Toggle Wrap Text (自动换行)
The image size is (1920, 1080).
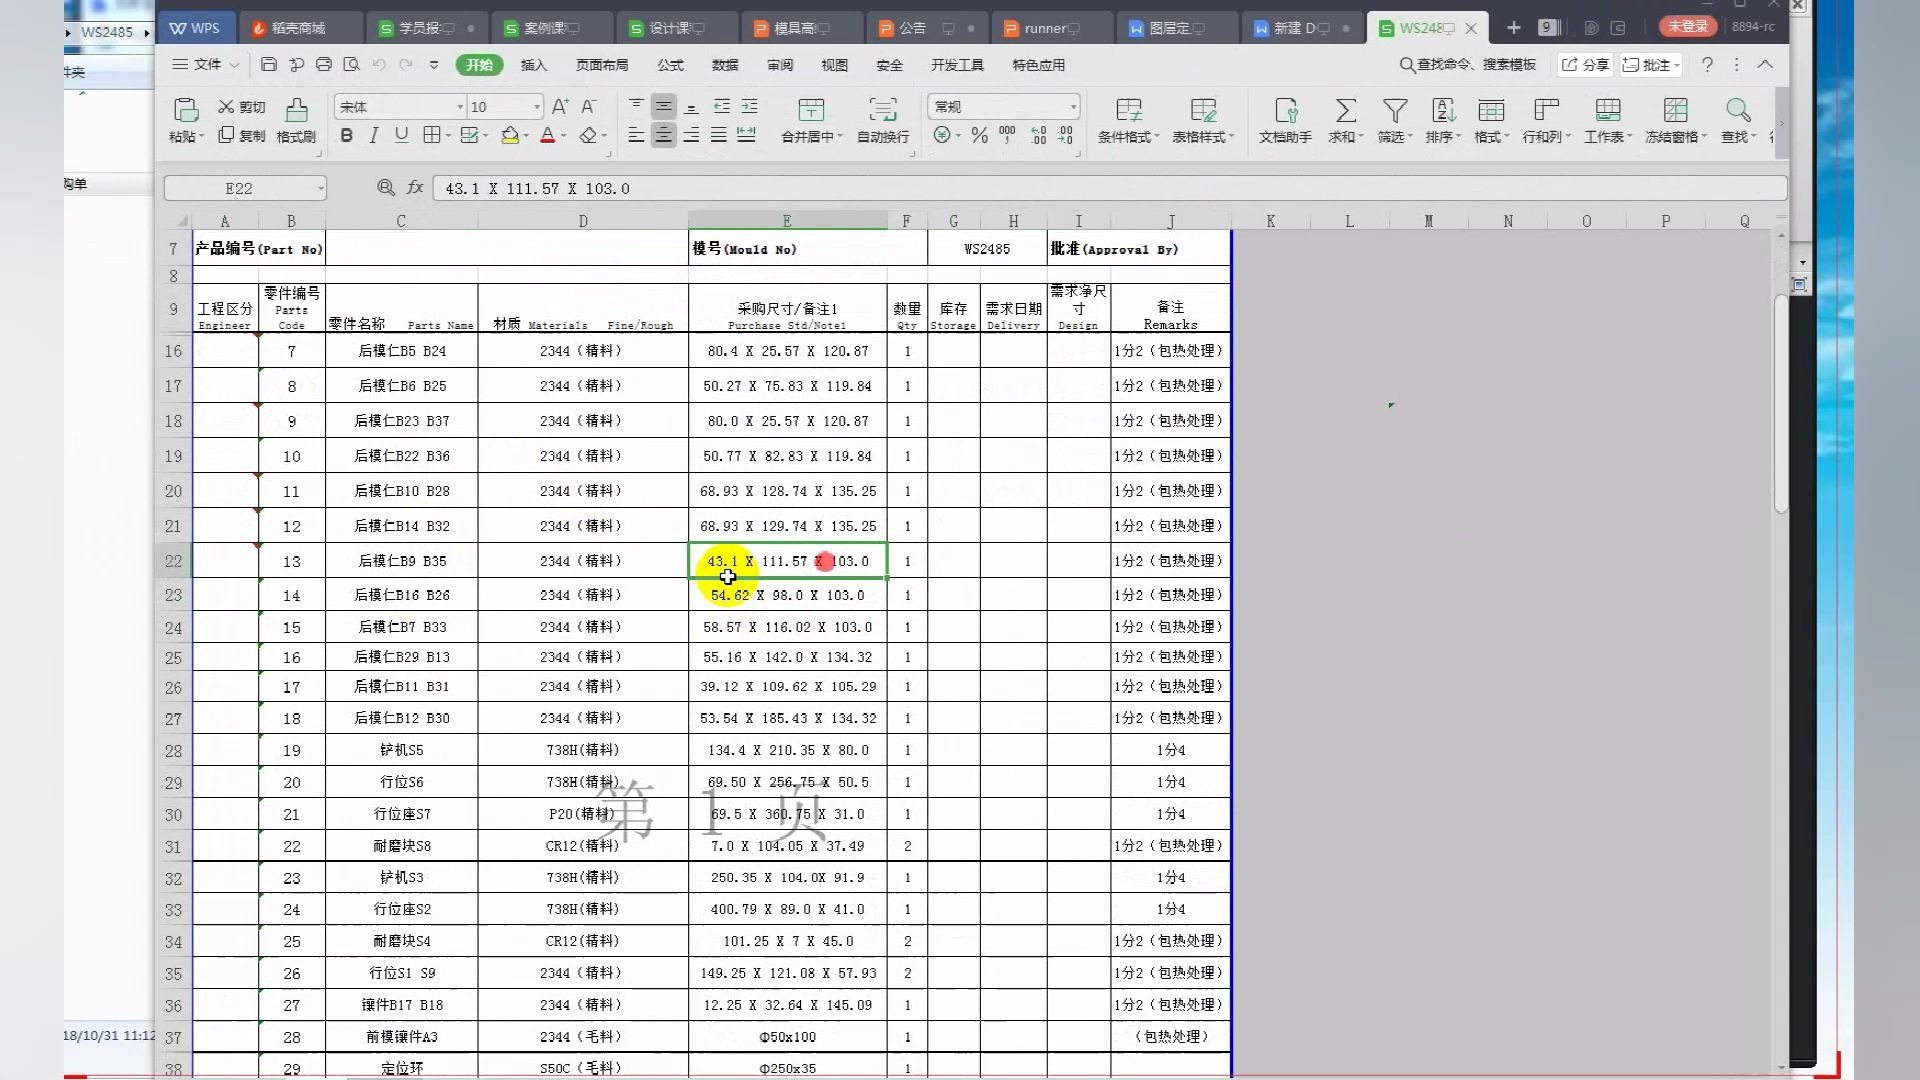click(x=882, y=111)
